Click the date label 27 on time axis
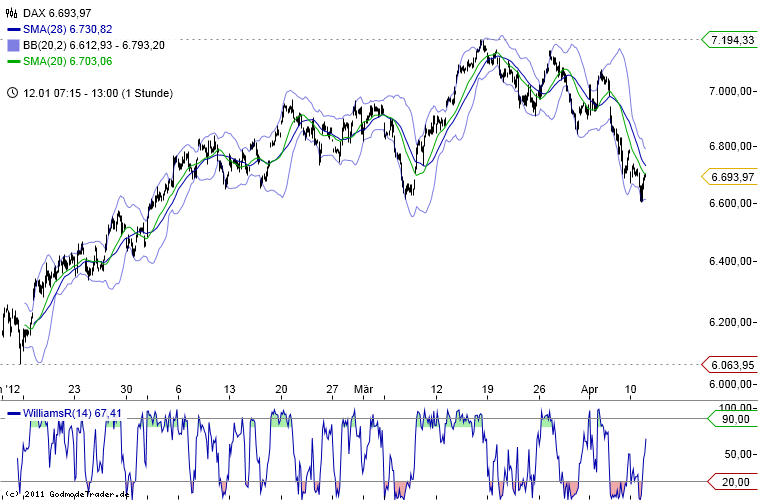 (332, 389)
